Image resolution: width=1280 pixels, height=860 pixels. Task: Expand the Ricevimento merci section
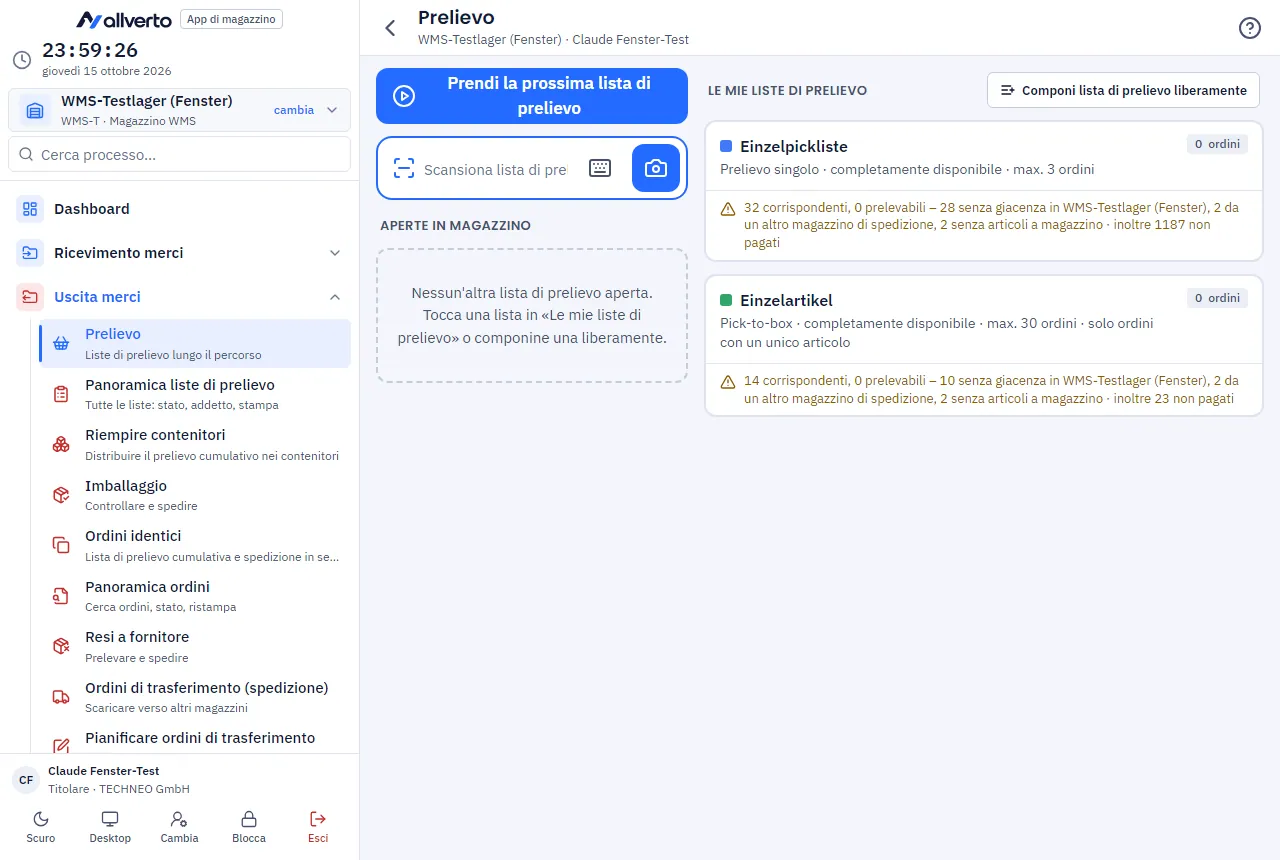click(335, 253)
